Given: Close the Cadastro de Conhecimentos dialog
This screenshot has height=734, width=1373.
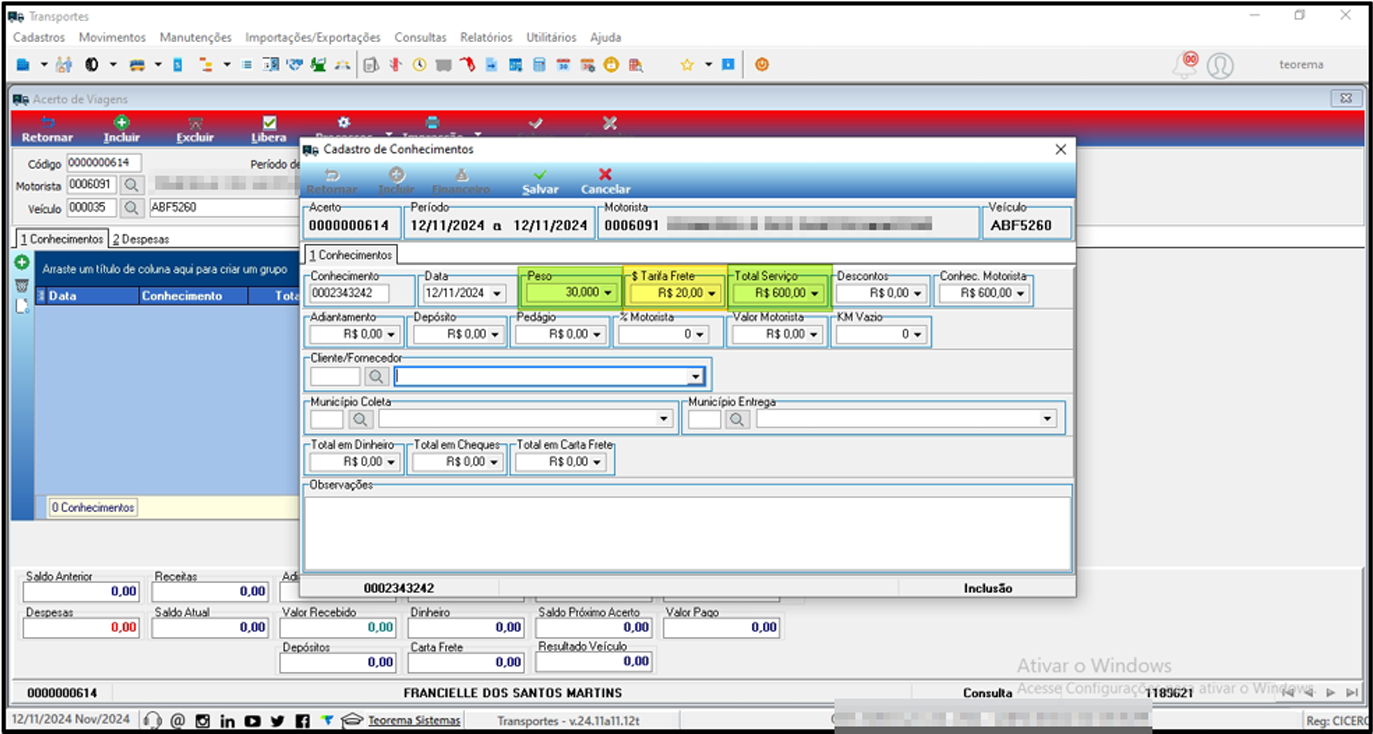Looking at the screenshot, I should 1061,149.
